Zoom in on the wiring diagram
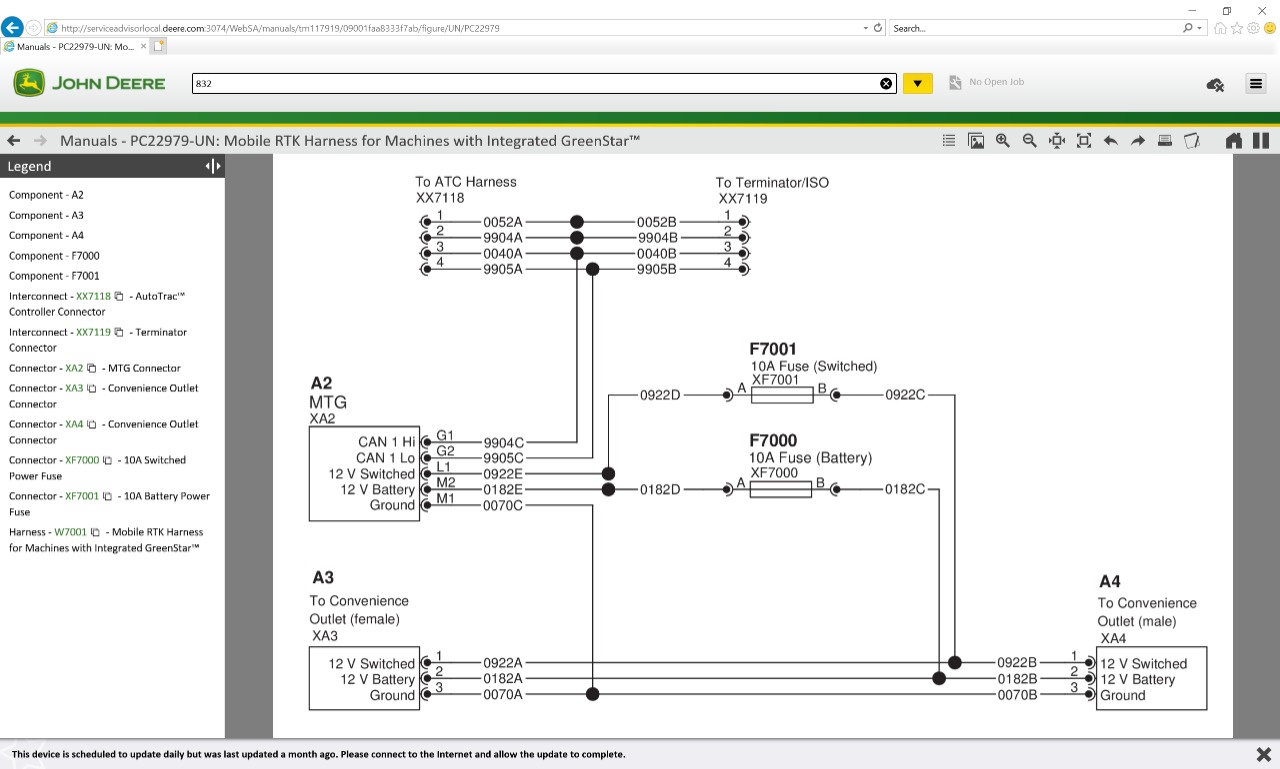Viewport: 1280px width, 769px height. tap(1002, 140)
